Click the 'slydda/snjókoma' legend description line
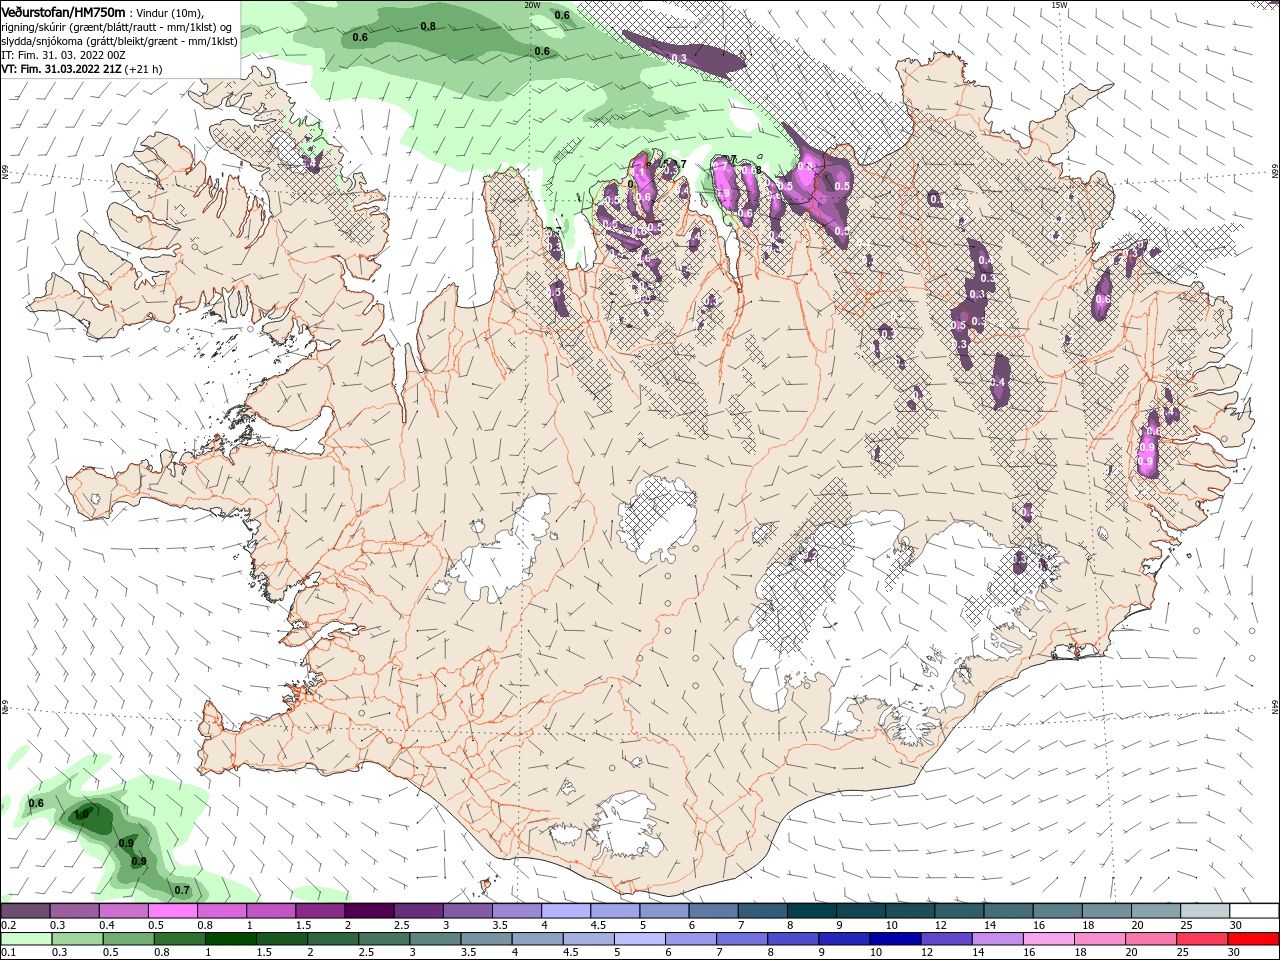The width and height of the screenshot is (1280, 960). coord(119,41)
